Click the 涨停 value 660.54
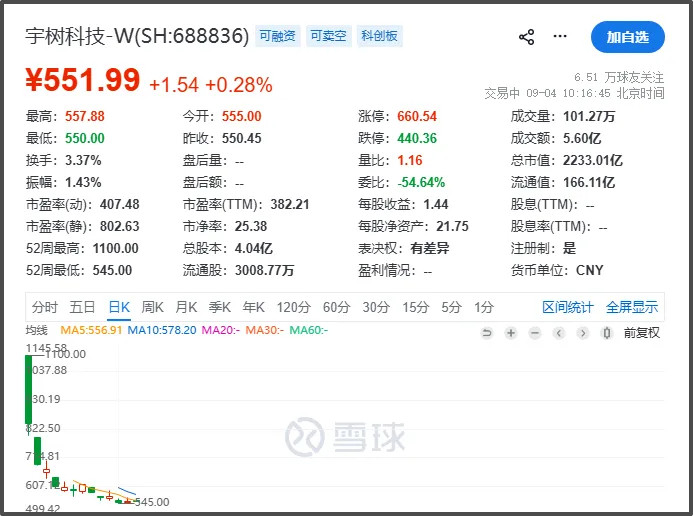Screen dimensions: 693x516 point(417,116)
